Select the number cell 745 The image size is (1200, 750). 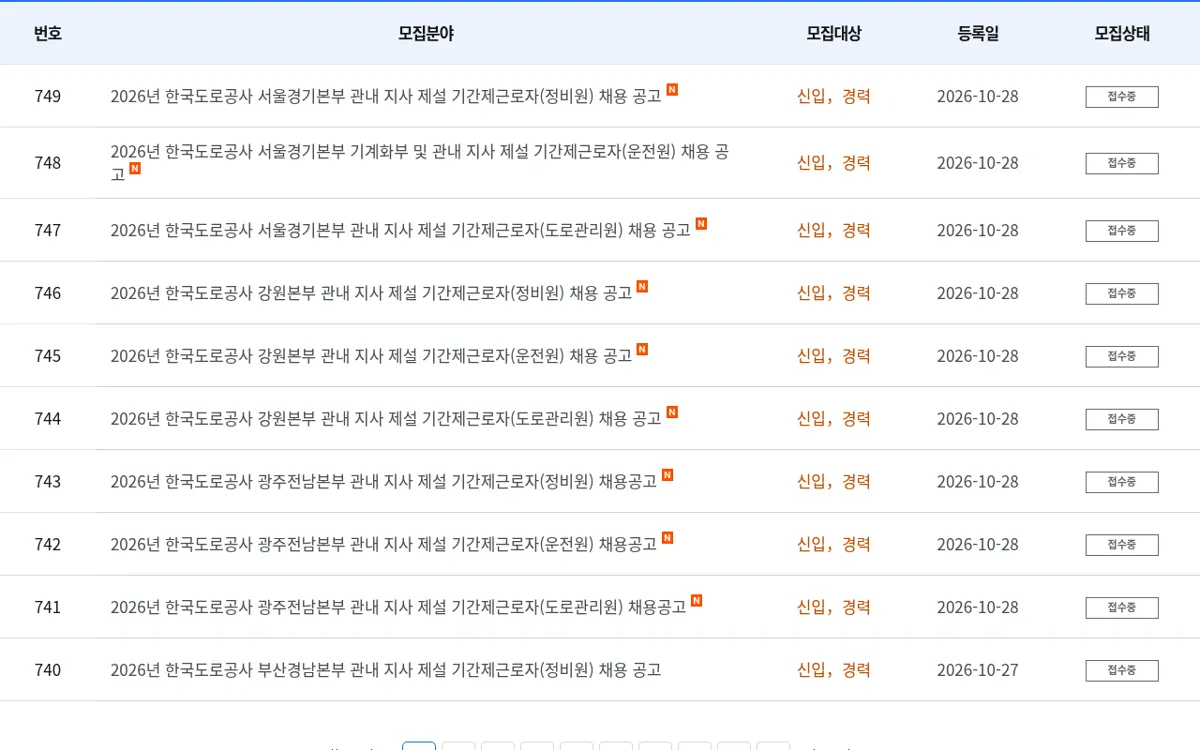[x=48, y=356]
